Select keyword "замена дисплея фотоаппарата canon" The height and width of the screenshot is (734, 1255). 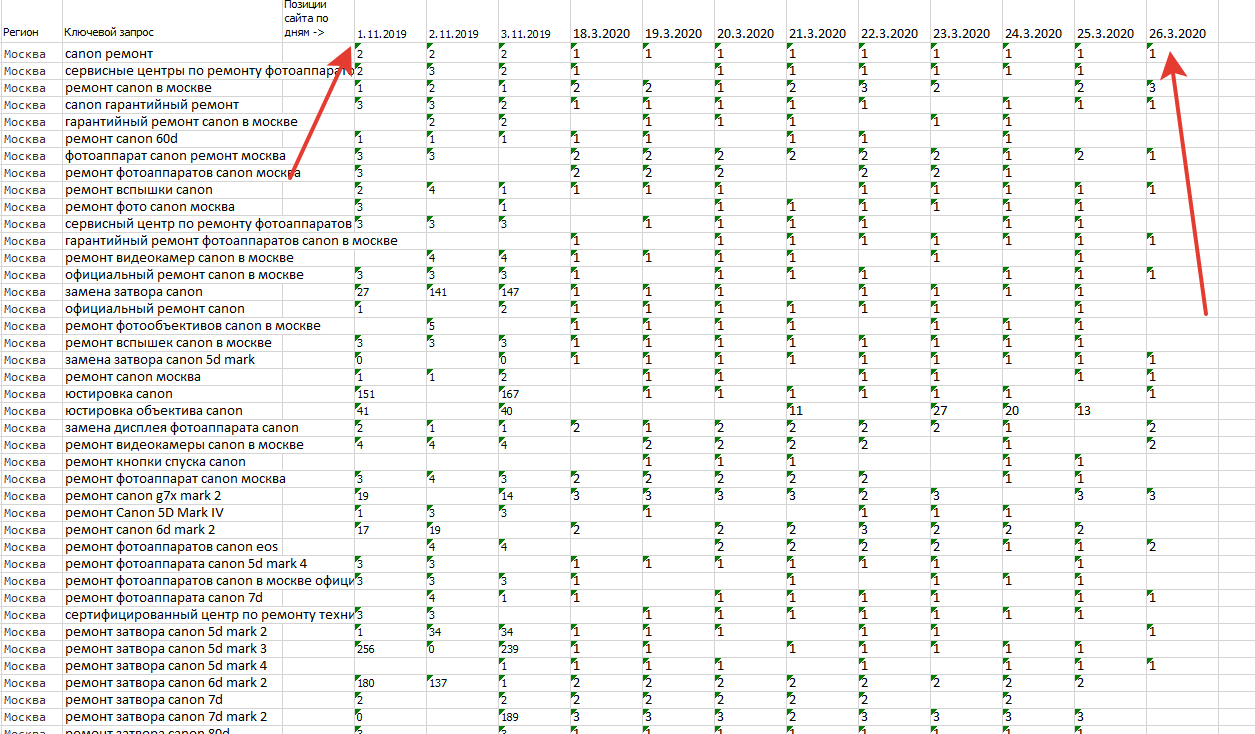tap(182, 427)
